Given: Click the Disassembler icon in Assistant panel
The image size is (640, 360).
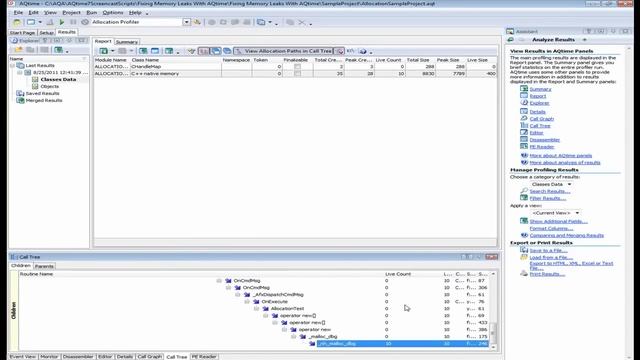Looking at the screenshot, I should [x=524, y=139].
